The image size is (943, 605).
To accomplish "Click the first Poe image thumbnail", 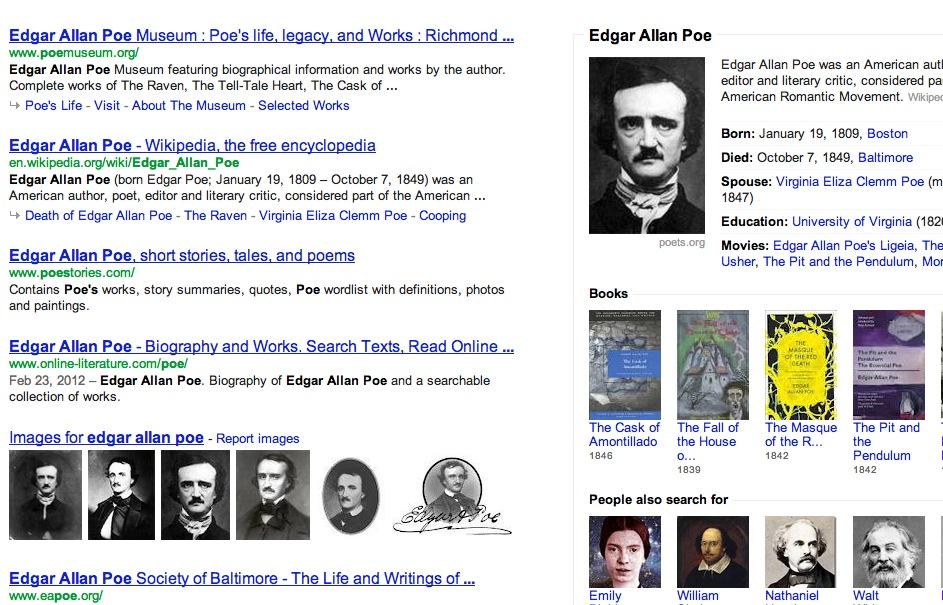I will tap(45, 495).
